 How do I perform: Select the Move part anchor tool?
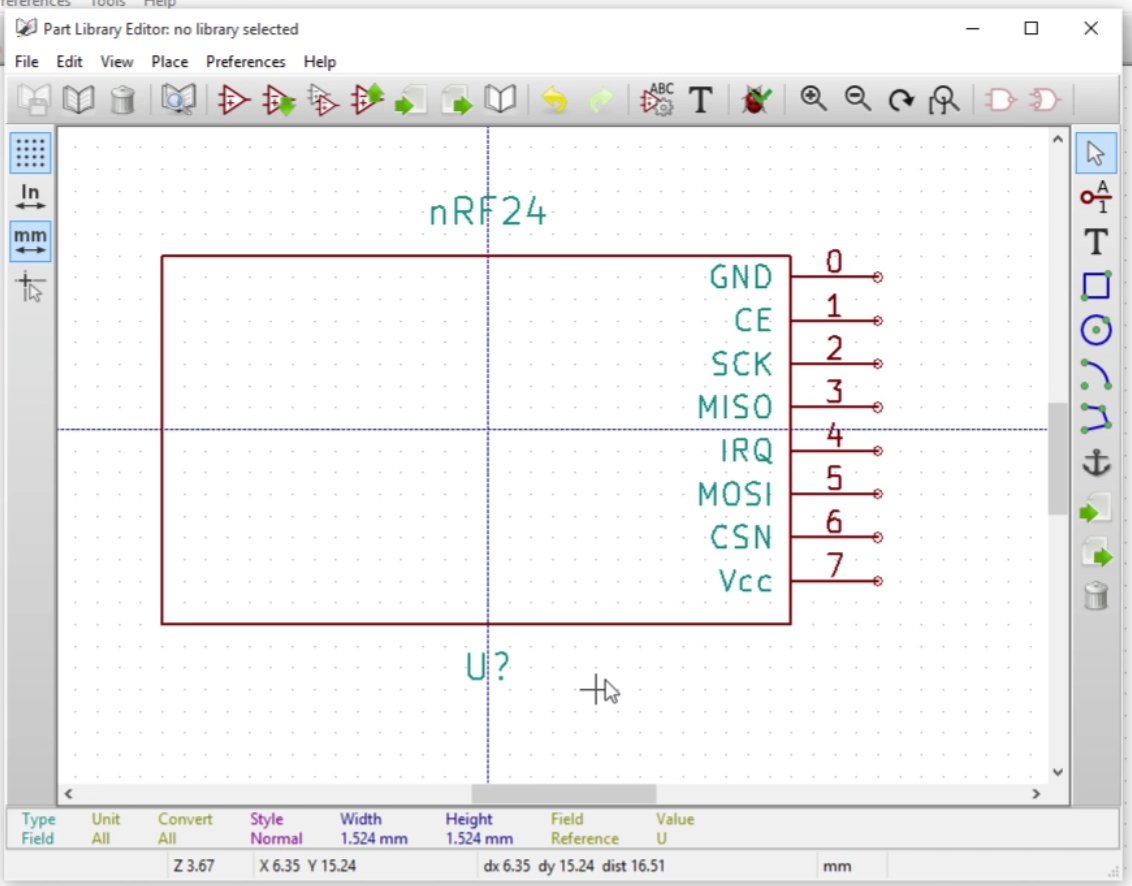pos(1096,464)
